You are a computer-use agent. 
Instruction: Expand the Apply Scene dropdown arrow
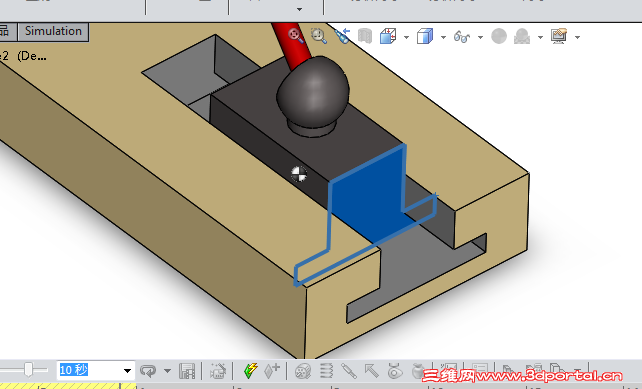pyautogui.click(x=540, y=37)
